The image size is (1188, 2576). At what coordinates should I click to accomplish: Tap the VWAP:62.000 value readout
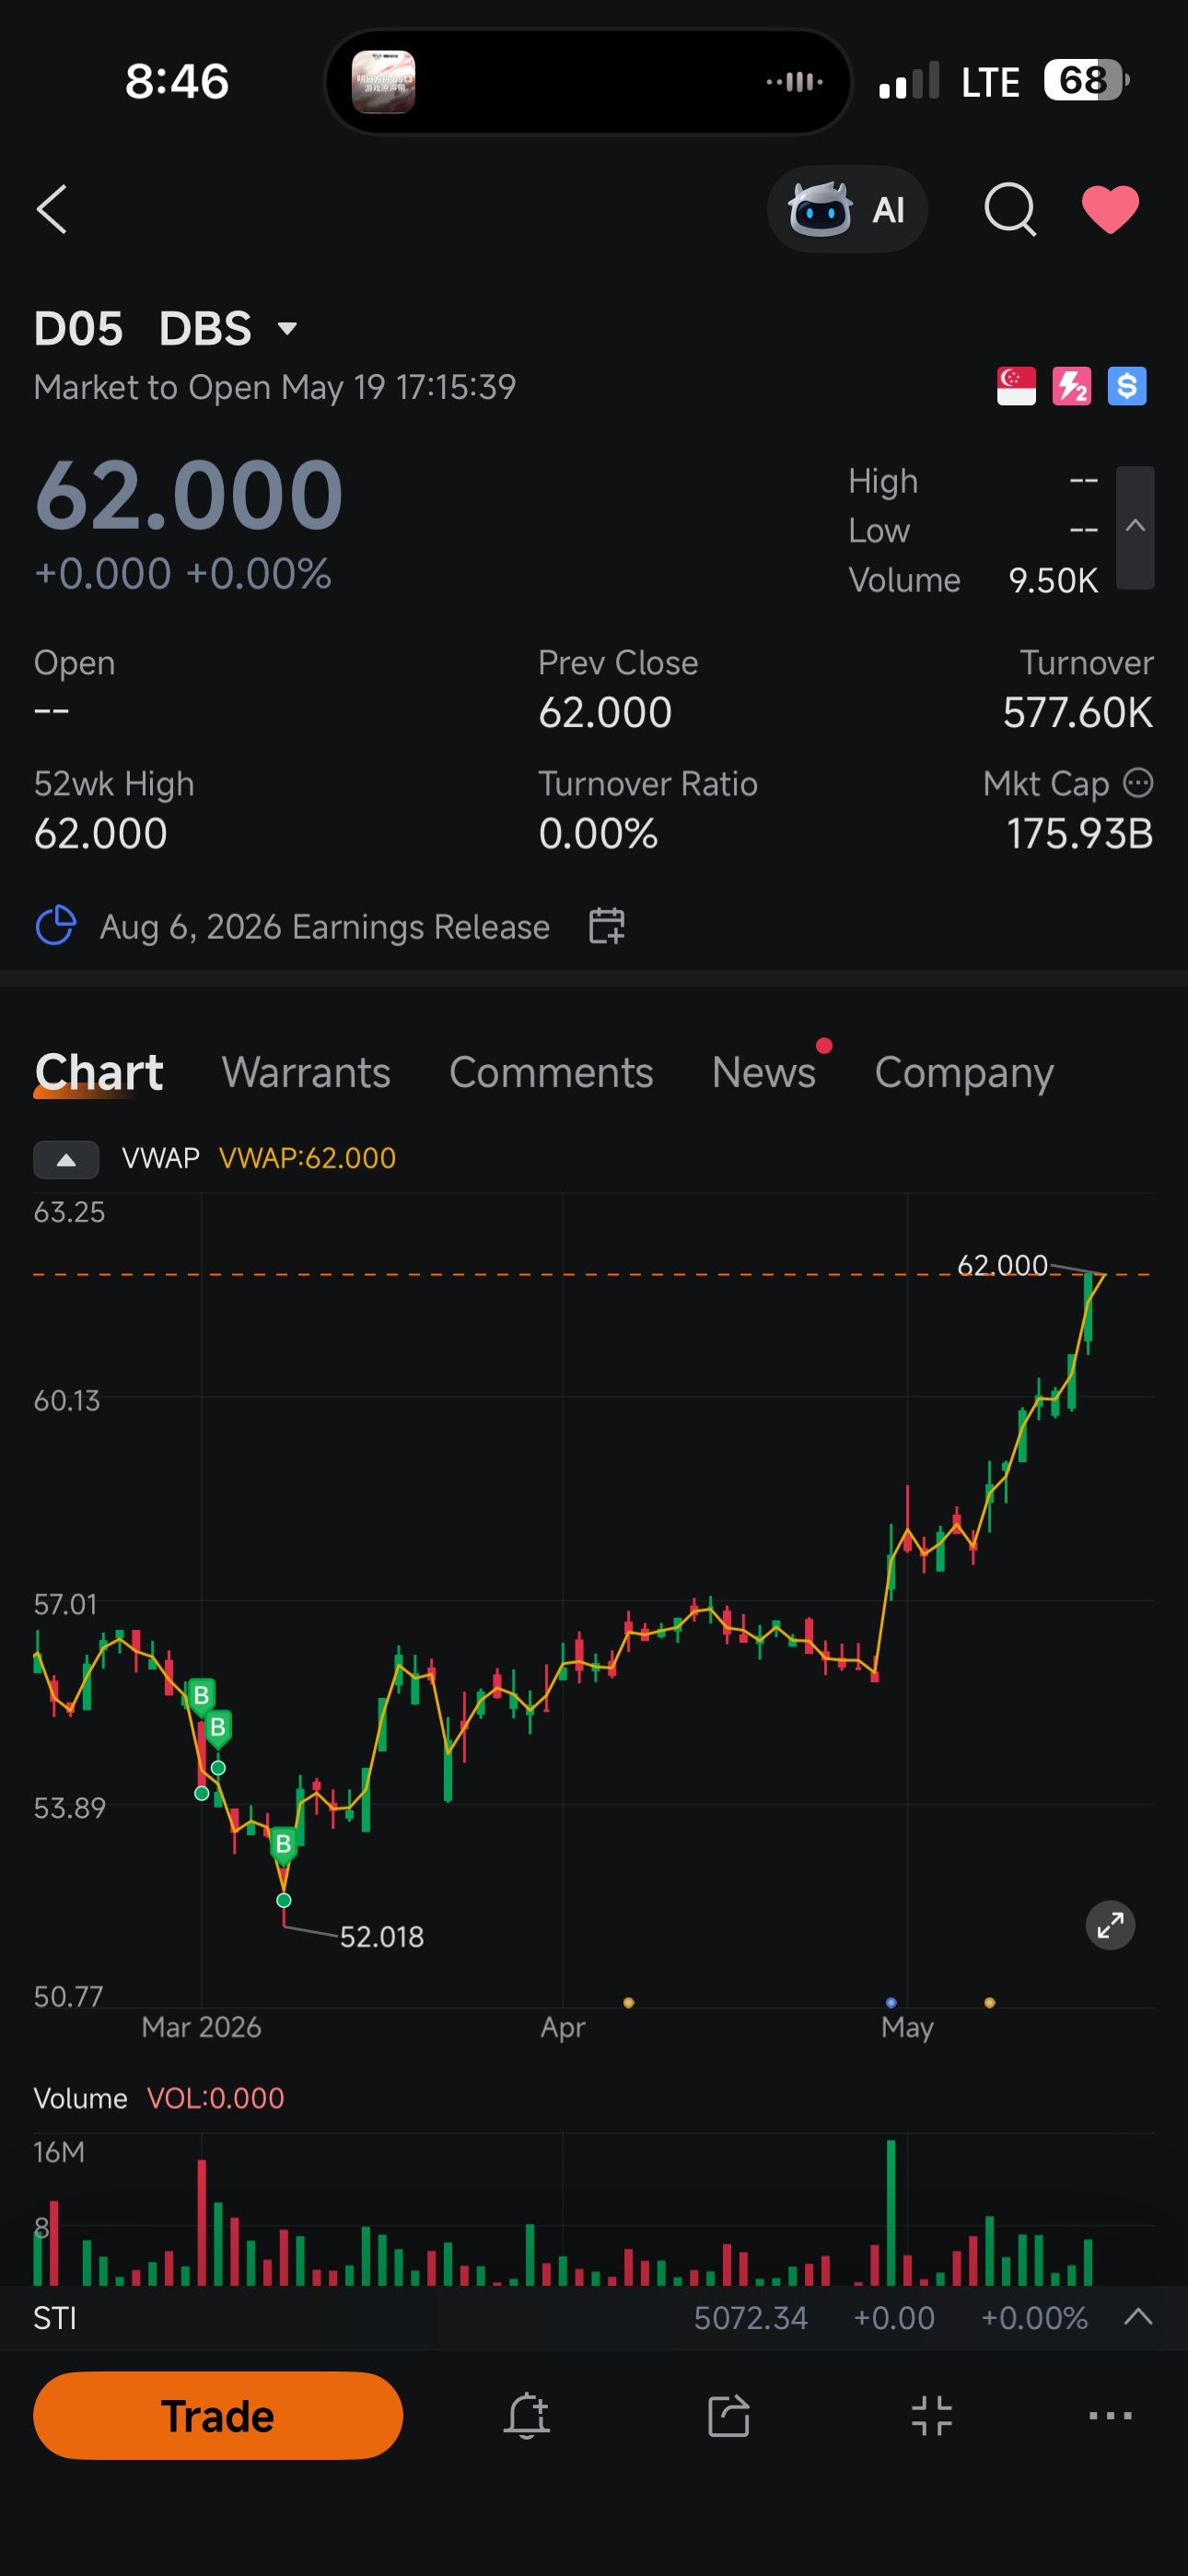[x=307, y=1158]
